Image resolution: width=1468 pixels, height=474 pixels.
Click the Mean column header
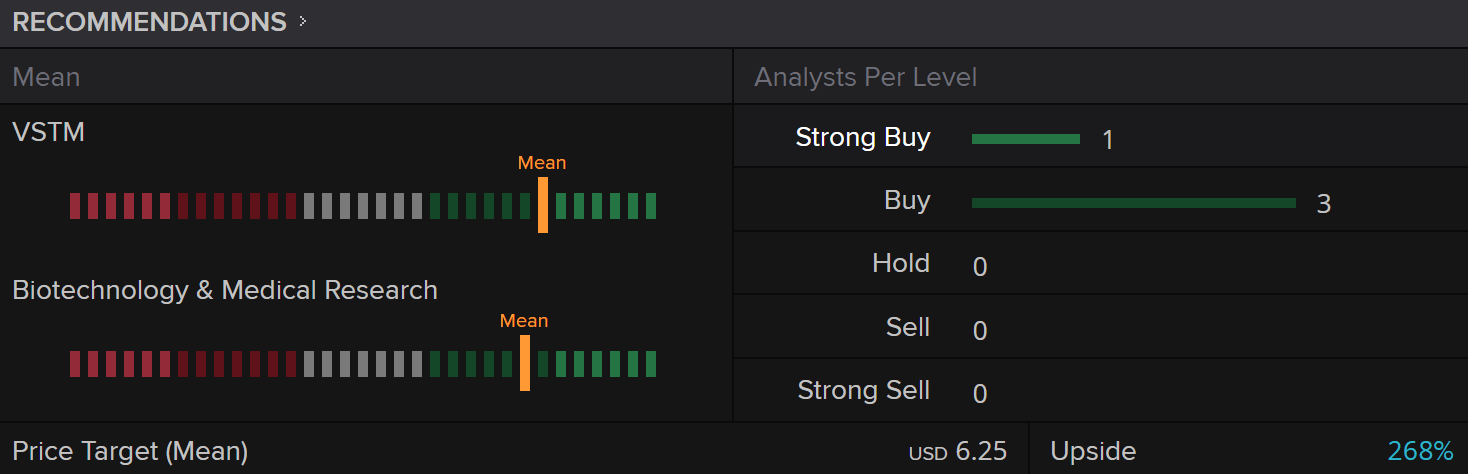coord(46,77)
